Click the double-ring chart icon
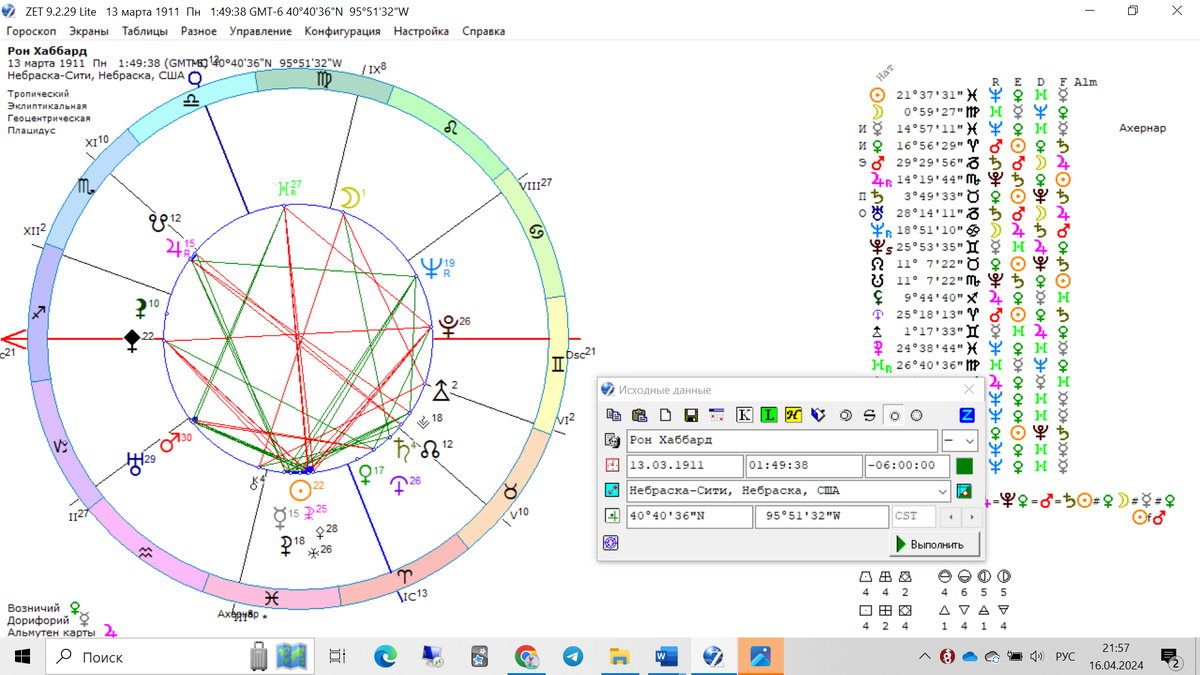The height and width of the screenshot is (675, 1200). pyautogui.click(x=846, y=415)
